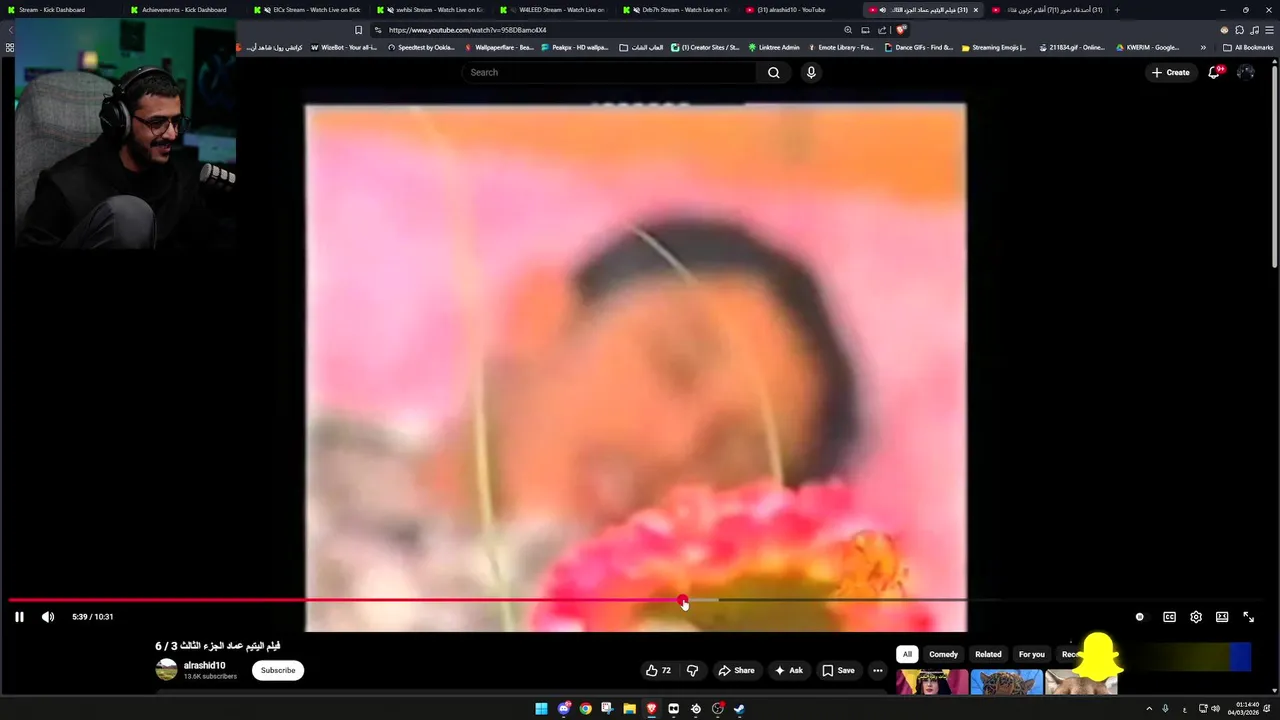Open the Create menu

tap(1170, 72)
